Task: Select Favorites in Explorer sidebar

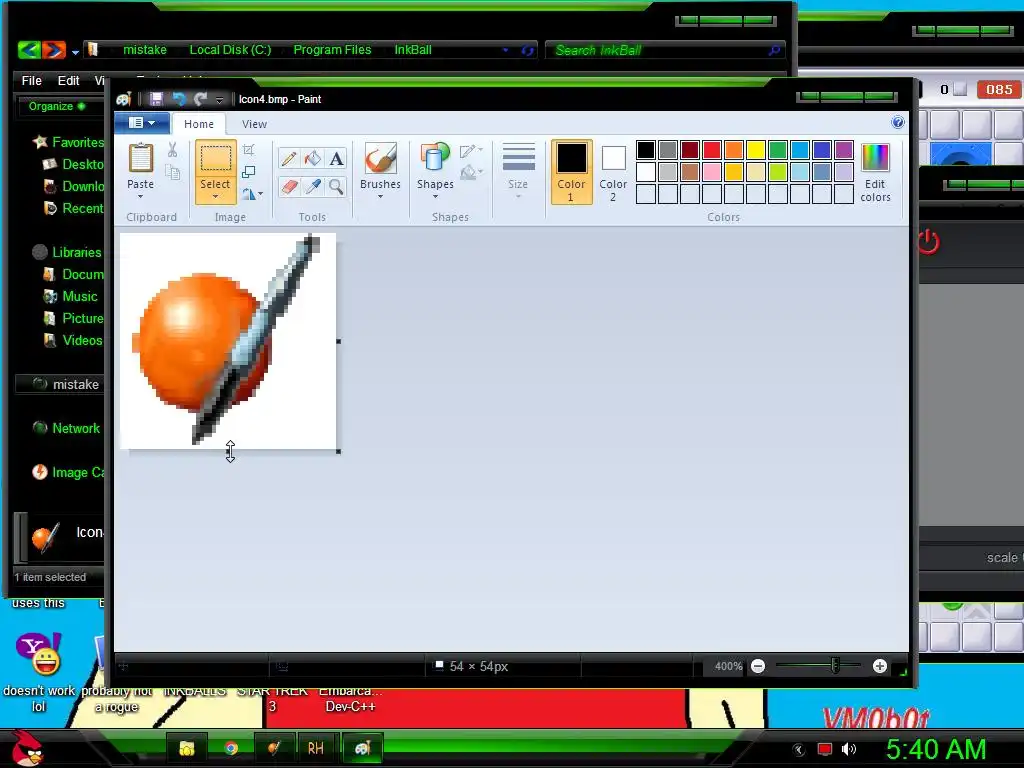Action: (78, 142)
